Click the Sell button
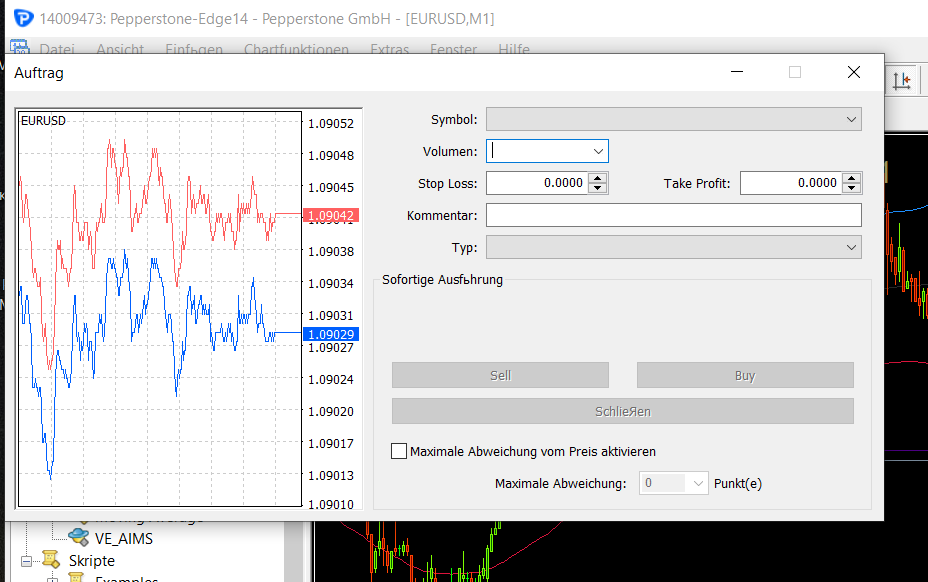 click(500, 375)
